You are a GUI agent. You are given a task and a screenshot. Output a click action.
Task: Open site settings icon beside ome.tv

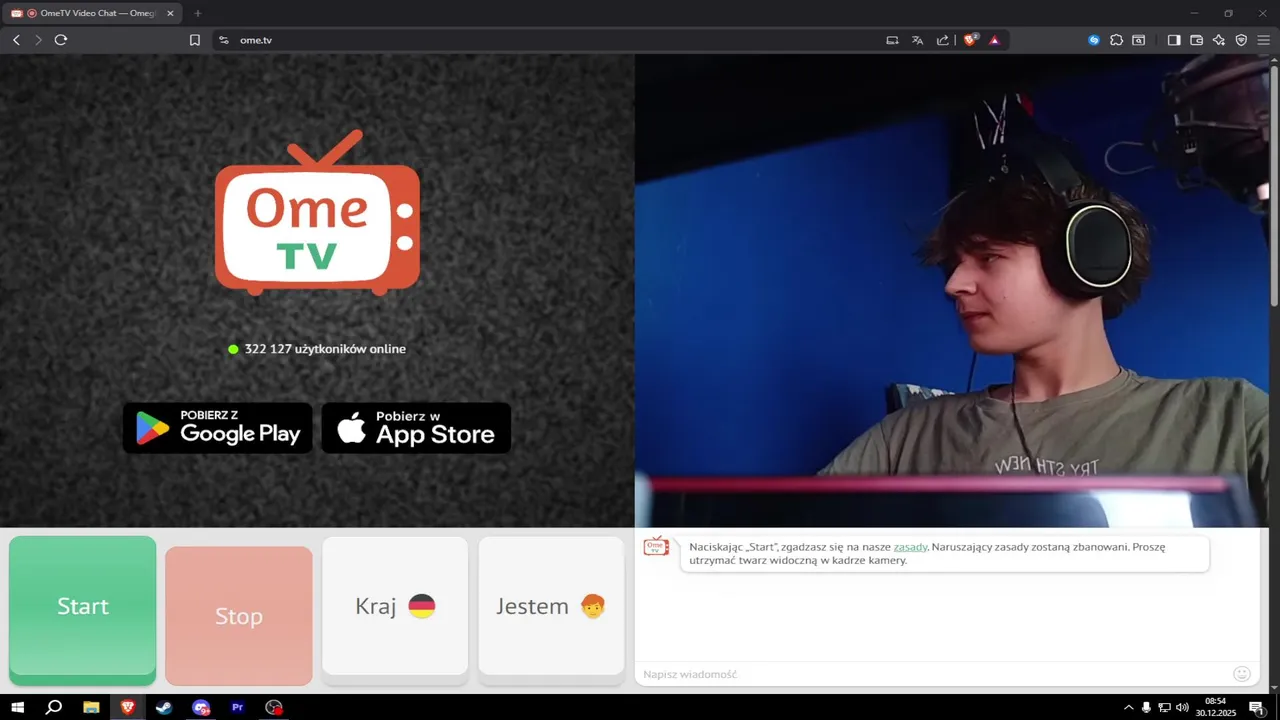224,40
